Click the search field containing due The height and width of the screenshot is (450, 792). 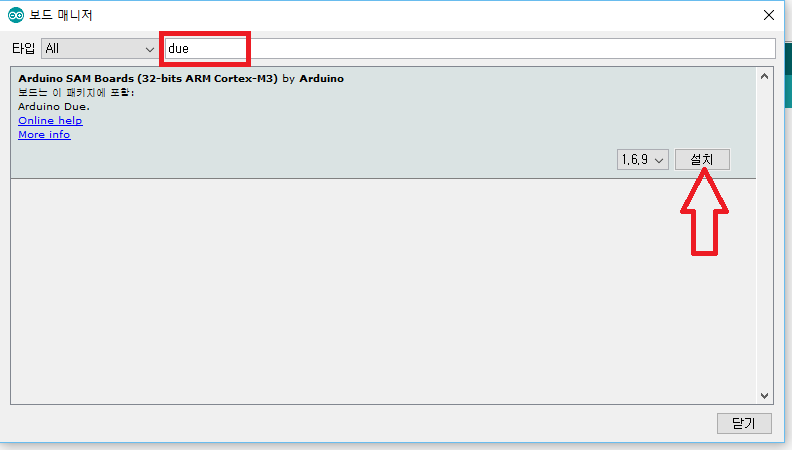(470, 48)
